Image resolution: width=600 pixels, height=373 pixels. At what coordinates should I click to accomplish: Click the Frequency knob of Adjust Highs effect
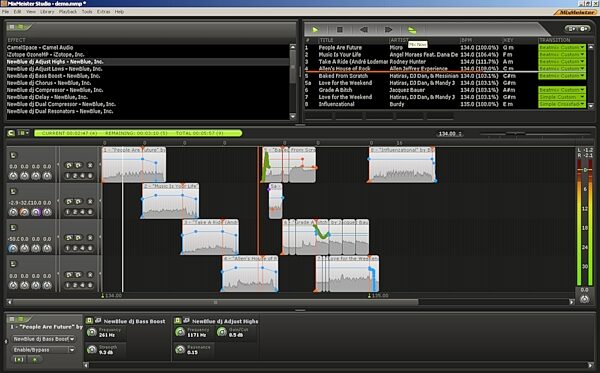coord(180,332)
